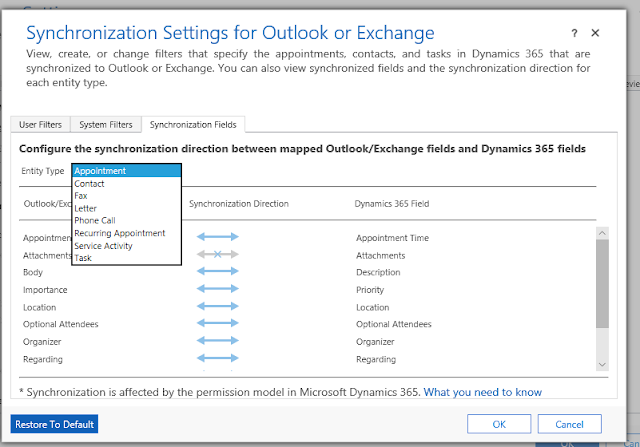Toggle sync direction arrow for Appointment Time
The height and width of the screenshot is (447, 640).
pos(217,238)
